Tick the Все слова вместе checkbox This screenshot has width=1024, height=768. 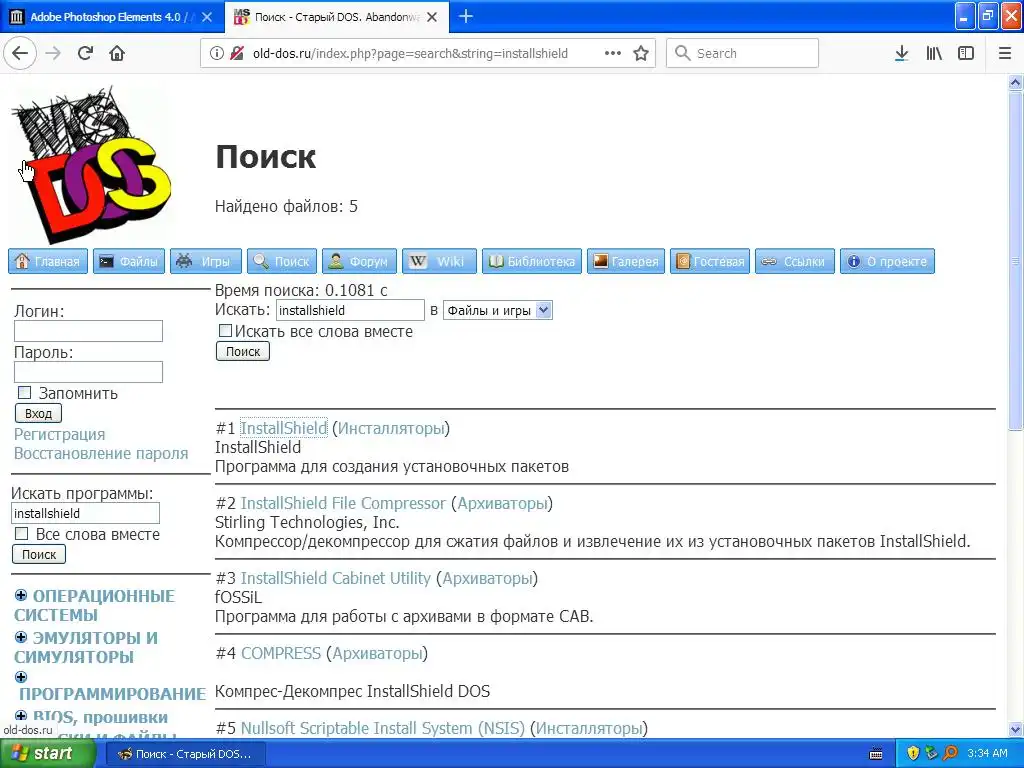(x=22, y=534)
